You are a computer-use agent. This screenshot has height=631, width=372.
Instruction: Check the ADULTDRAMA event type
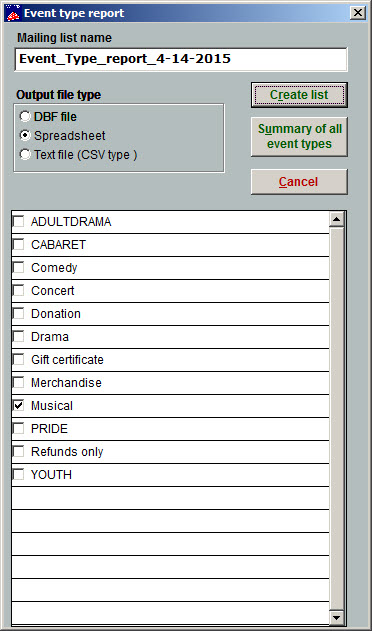(19, 221)
